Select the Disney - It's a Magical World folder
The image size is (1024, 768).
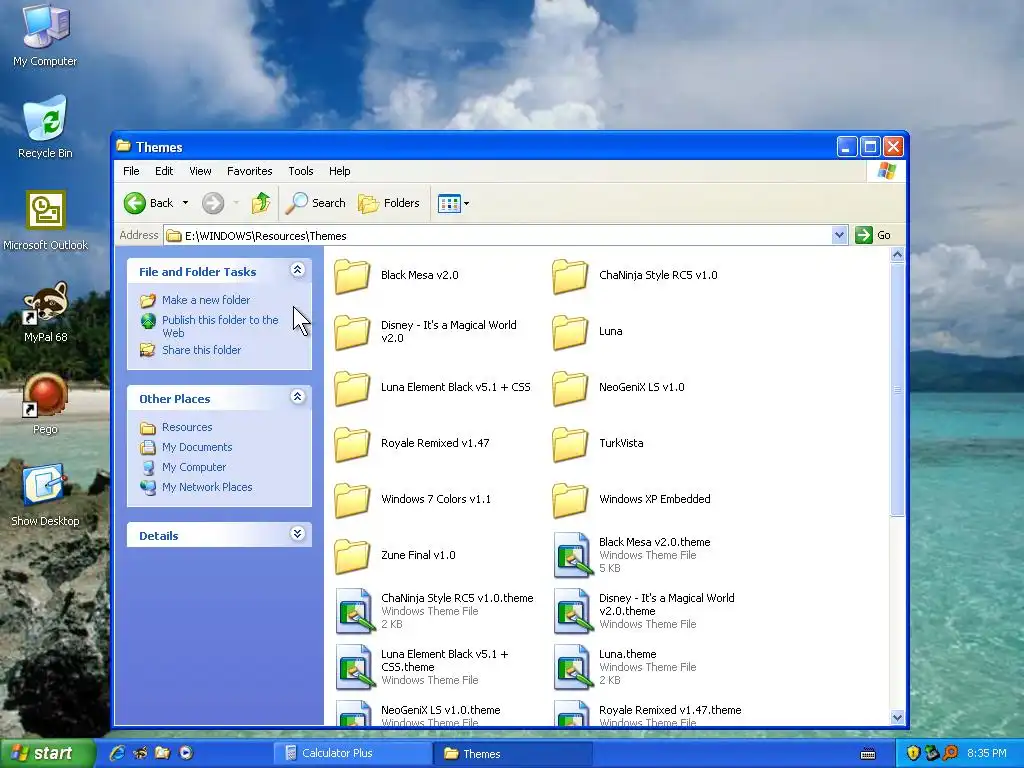(425, 331)
